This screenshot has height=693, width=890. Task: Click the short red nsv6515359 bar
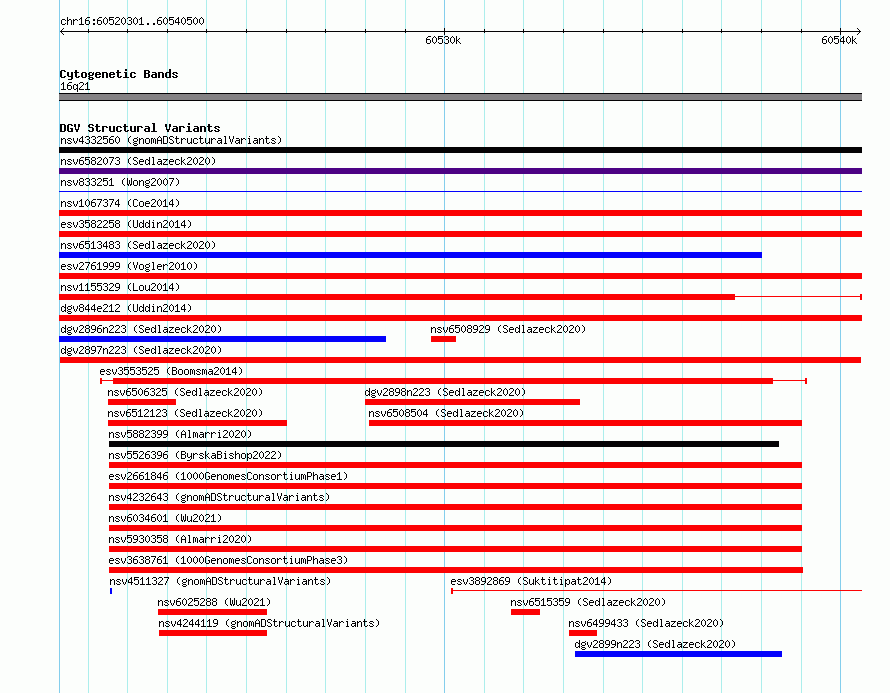tap(525, 612)
